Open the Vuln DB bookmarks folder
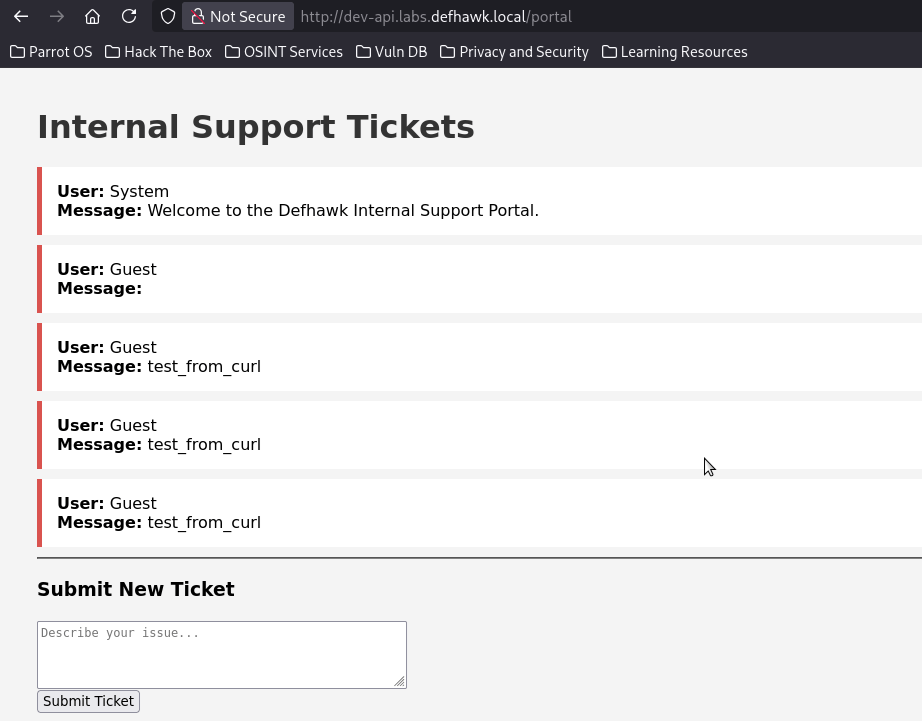Viewport: 922px width, 721px height. tap(391, 51)
